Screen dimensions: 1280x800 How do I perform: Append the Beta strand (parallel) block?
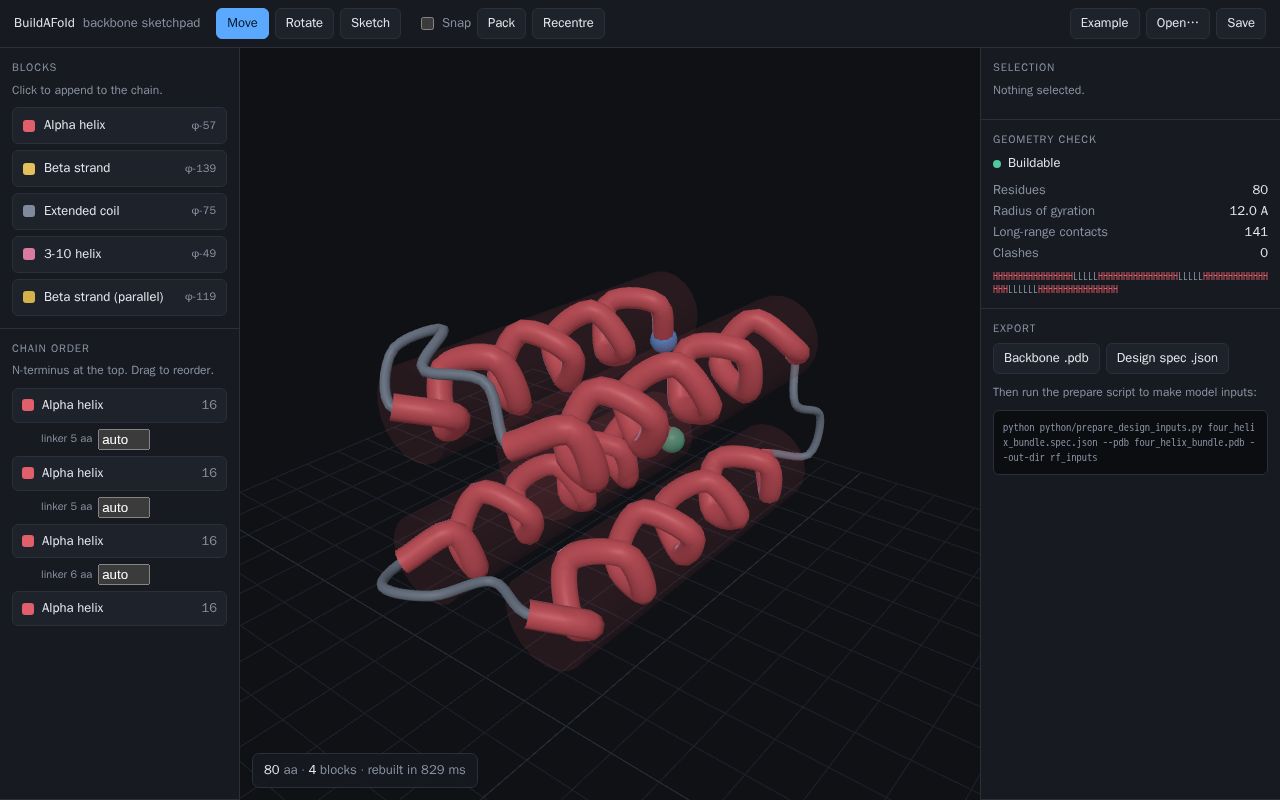[119, 298]
